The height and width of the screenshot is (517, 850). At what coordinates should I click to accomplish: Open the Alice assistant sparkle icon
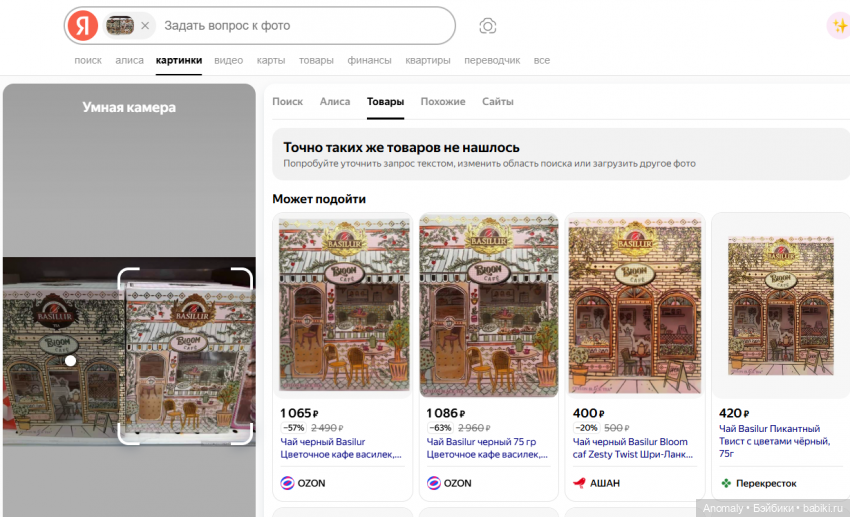838,26
